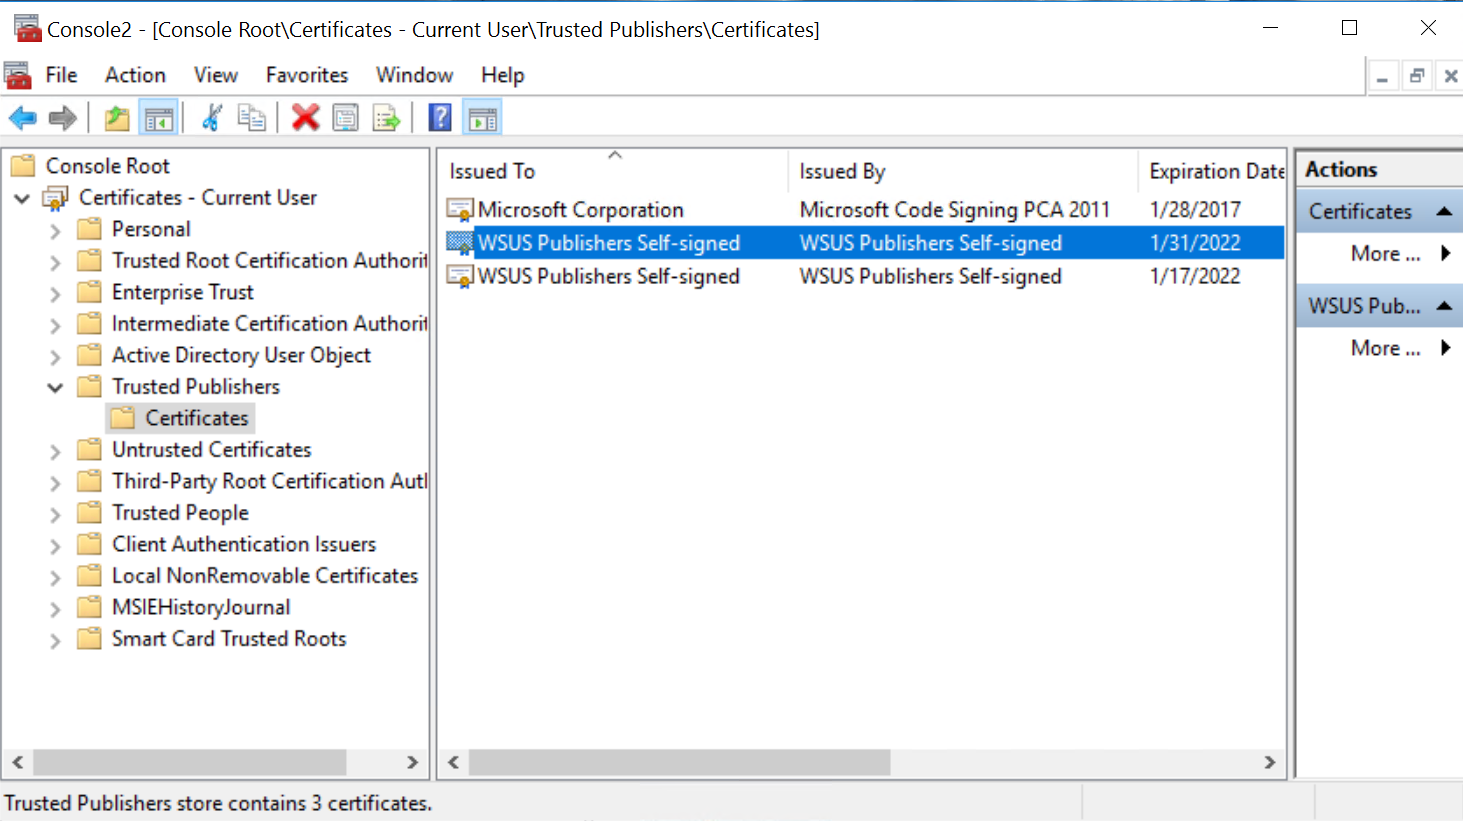
Task: Open the Action menu
Action: point(135,75)
